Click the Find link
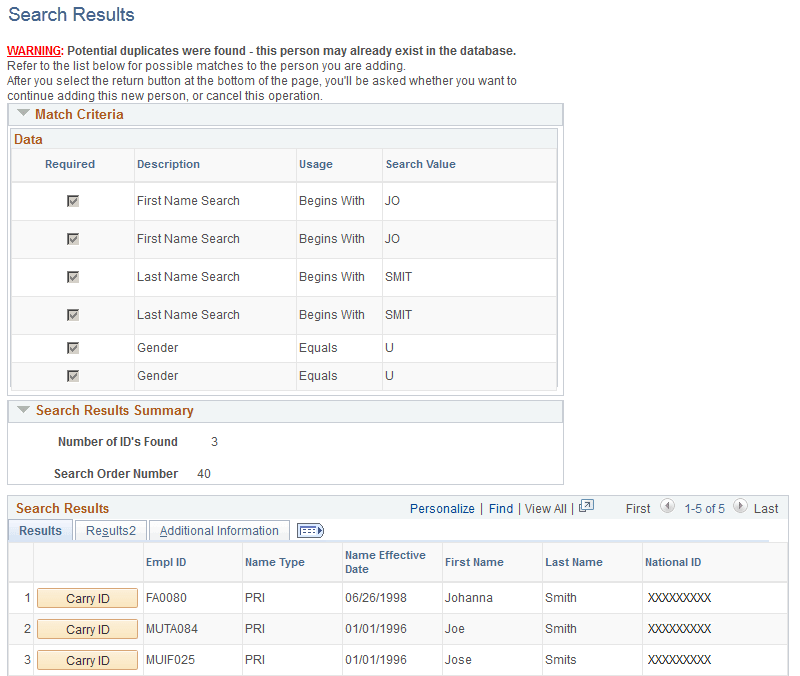This screenshot has height=676, width=800. [x=500, y=508]
